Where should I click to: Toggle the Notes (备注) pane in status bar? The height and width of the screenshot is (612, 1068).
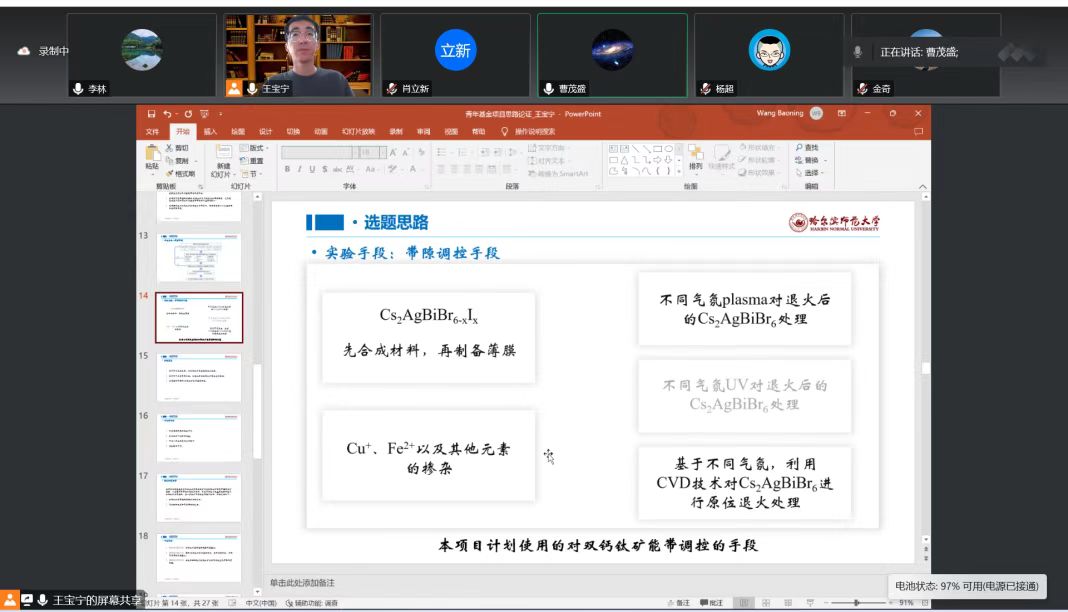click(679, 603)
